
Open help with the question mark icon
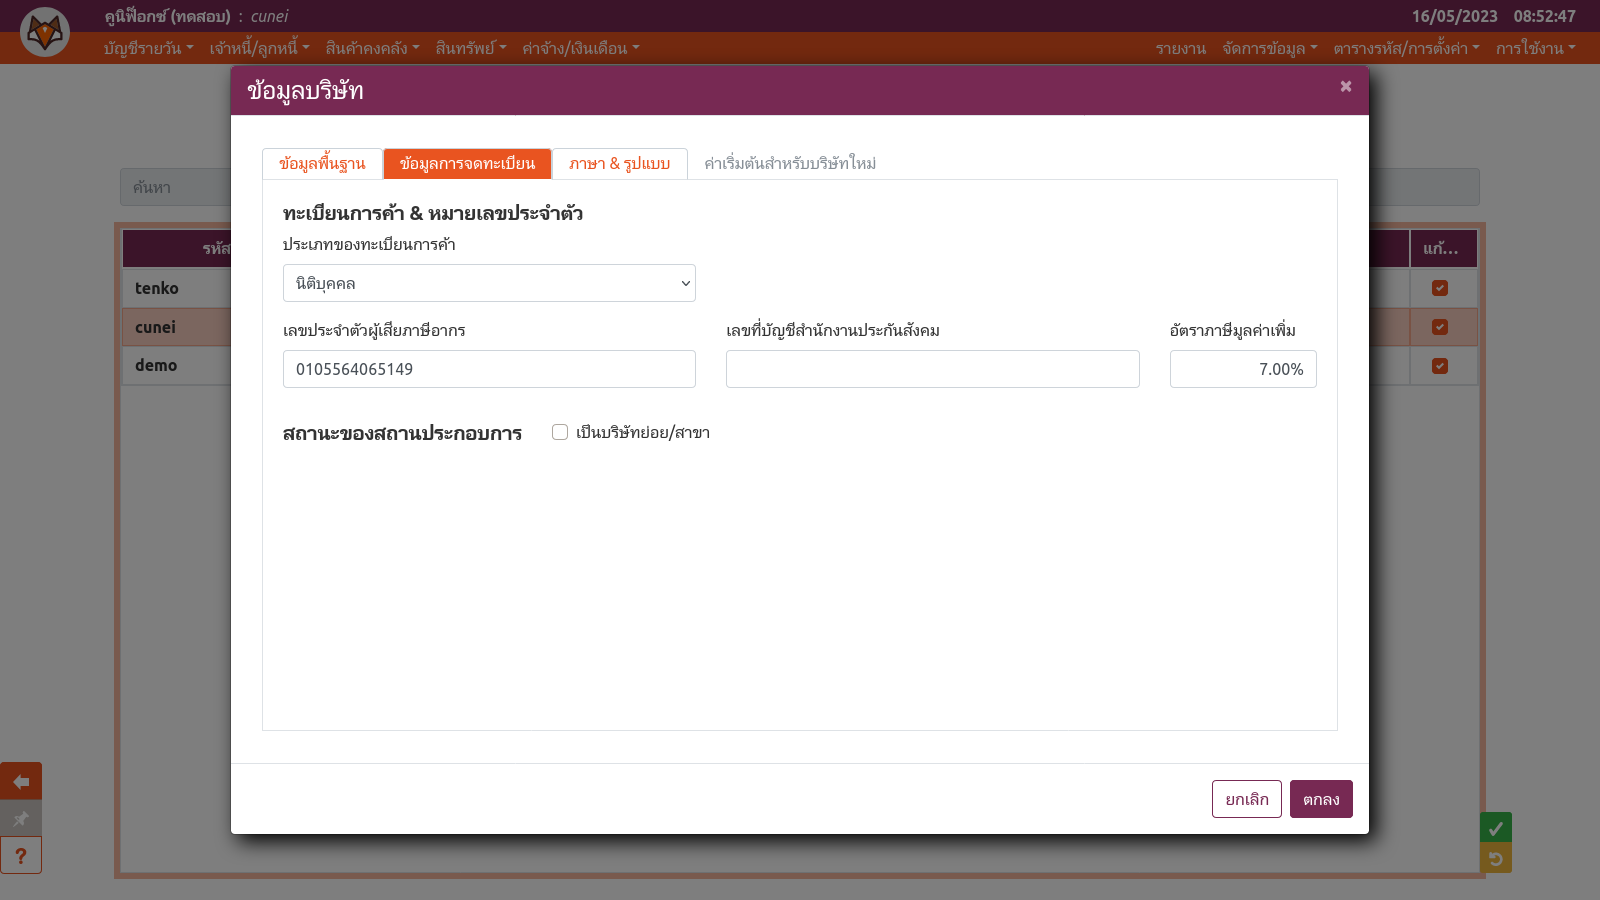(21, 856)
